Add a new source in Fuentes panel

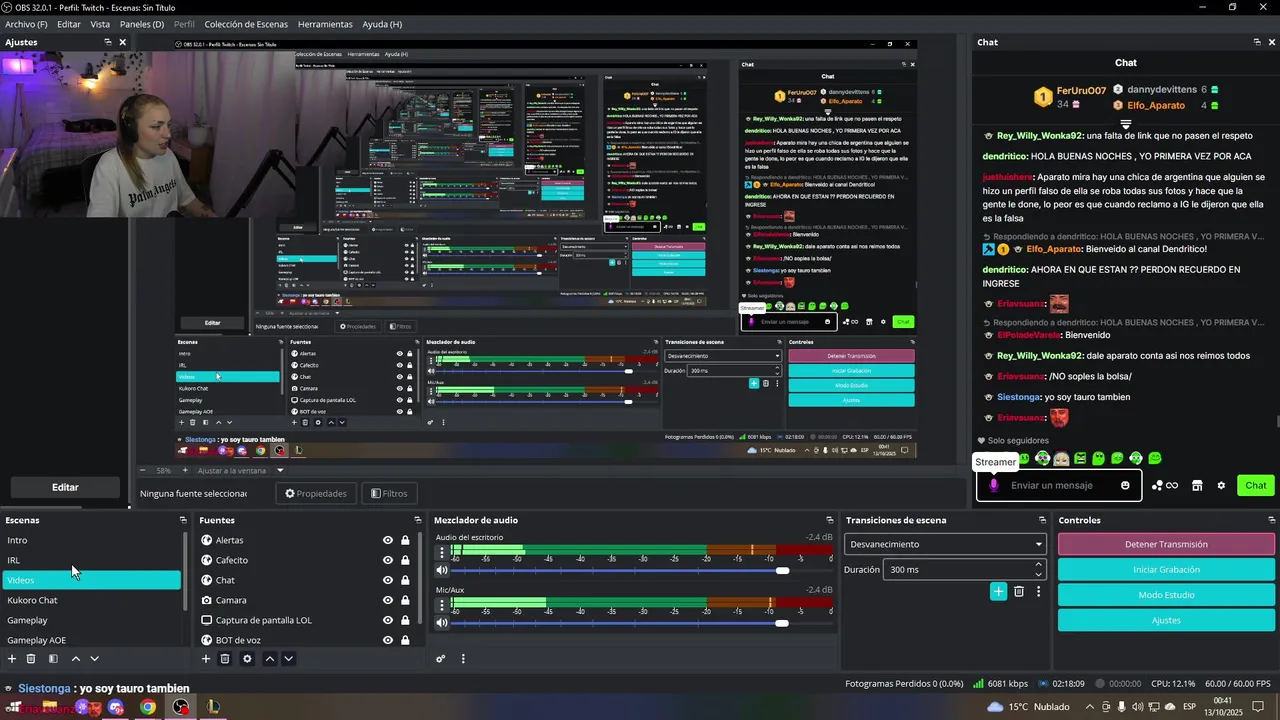(206, 659)
